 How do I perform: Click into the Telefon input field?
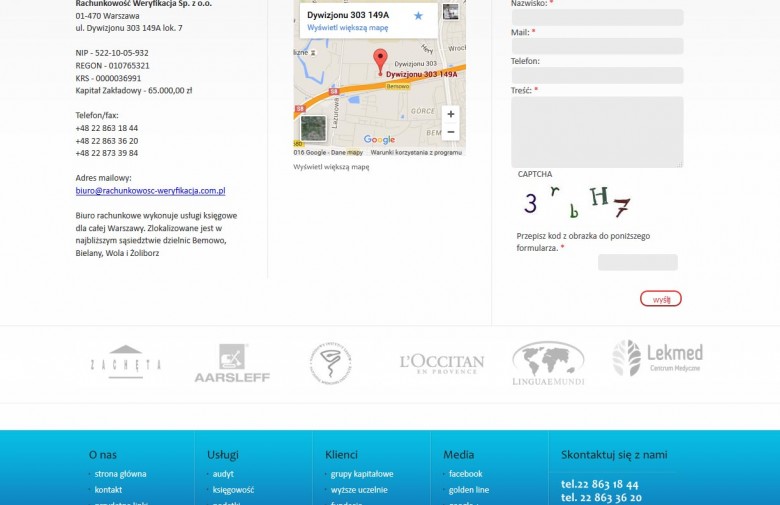tap(597, 75)
